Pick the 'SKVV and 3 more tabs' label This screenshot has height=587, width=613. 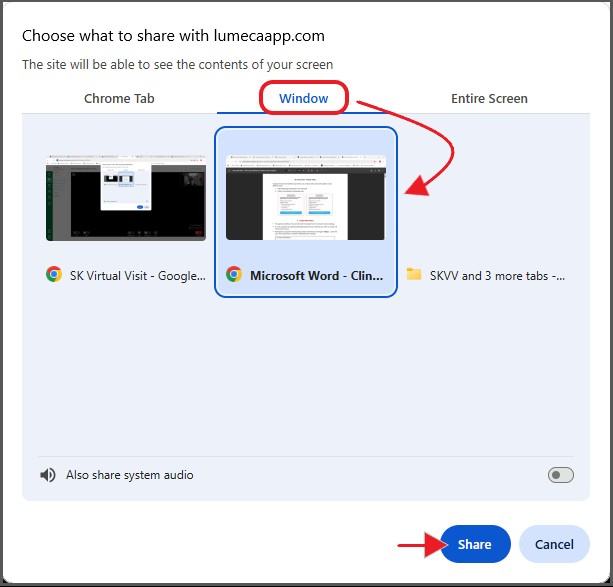point(498,275)
